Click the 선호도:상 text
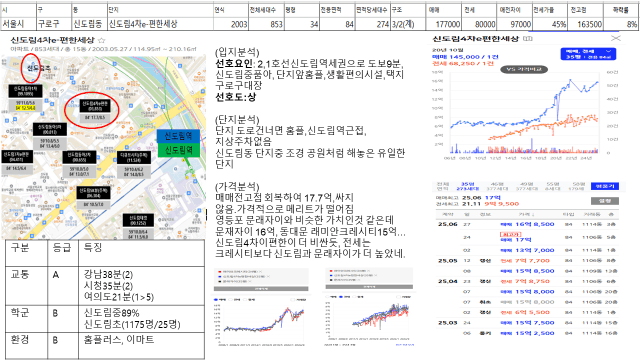This screenshot has height=360, width=640. pos(236,97)
